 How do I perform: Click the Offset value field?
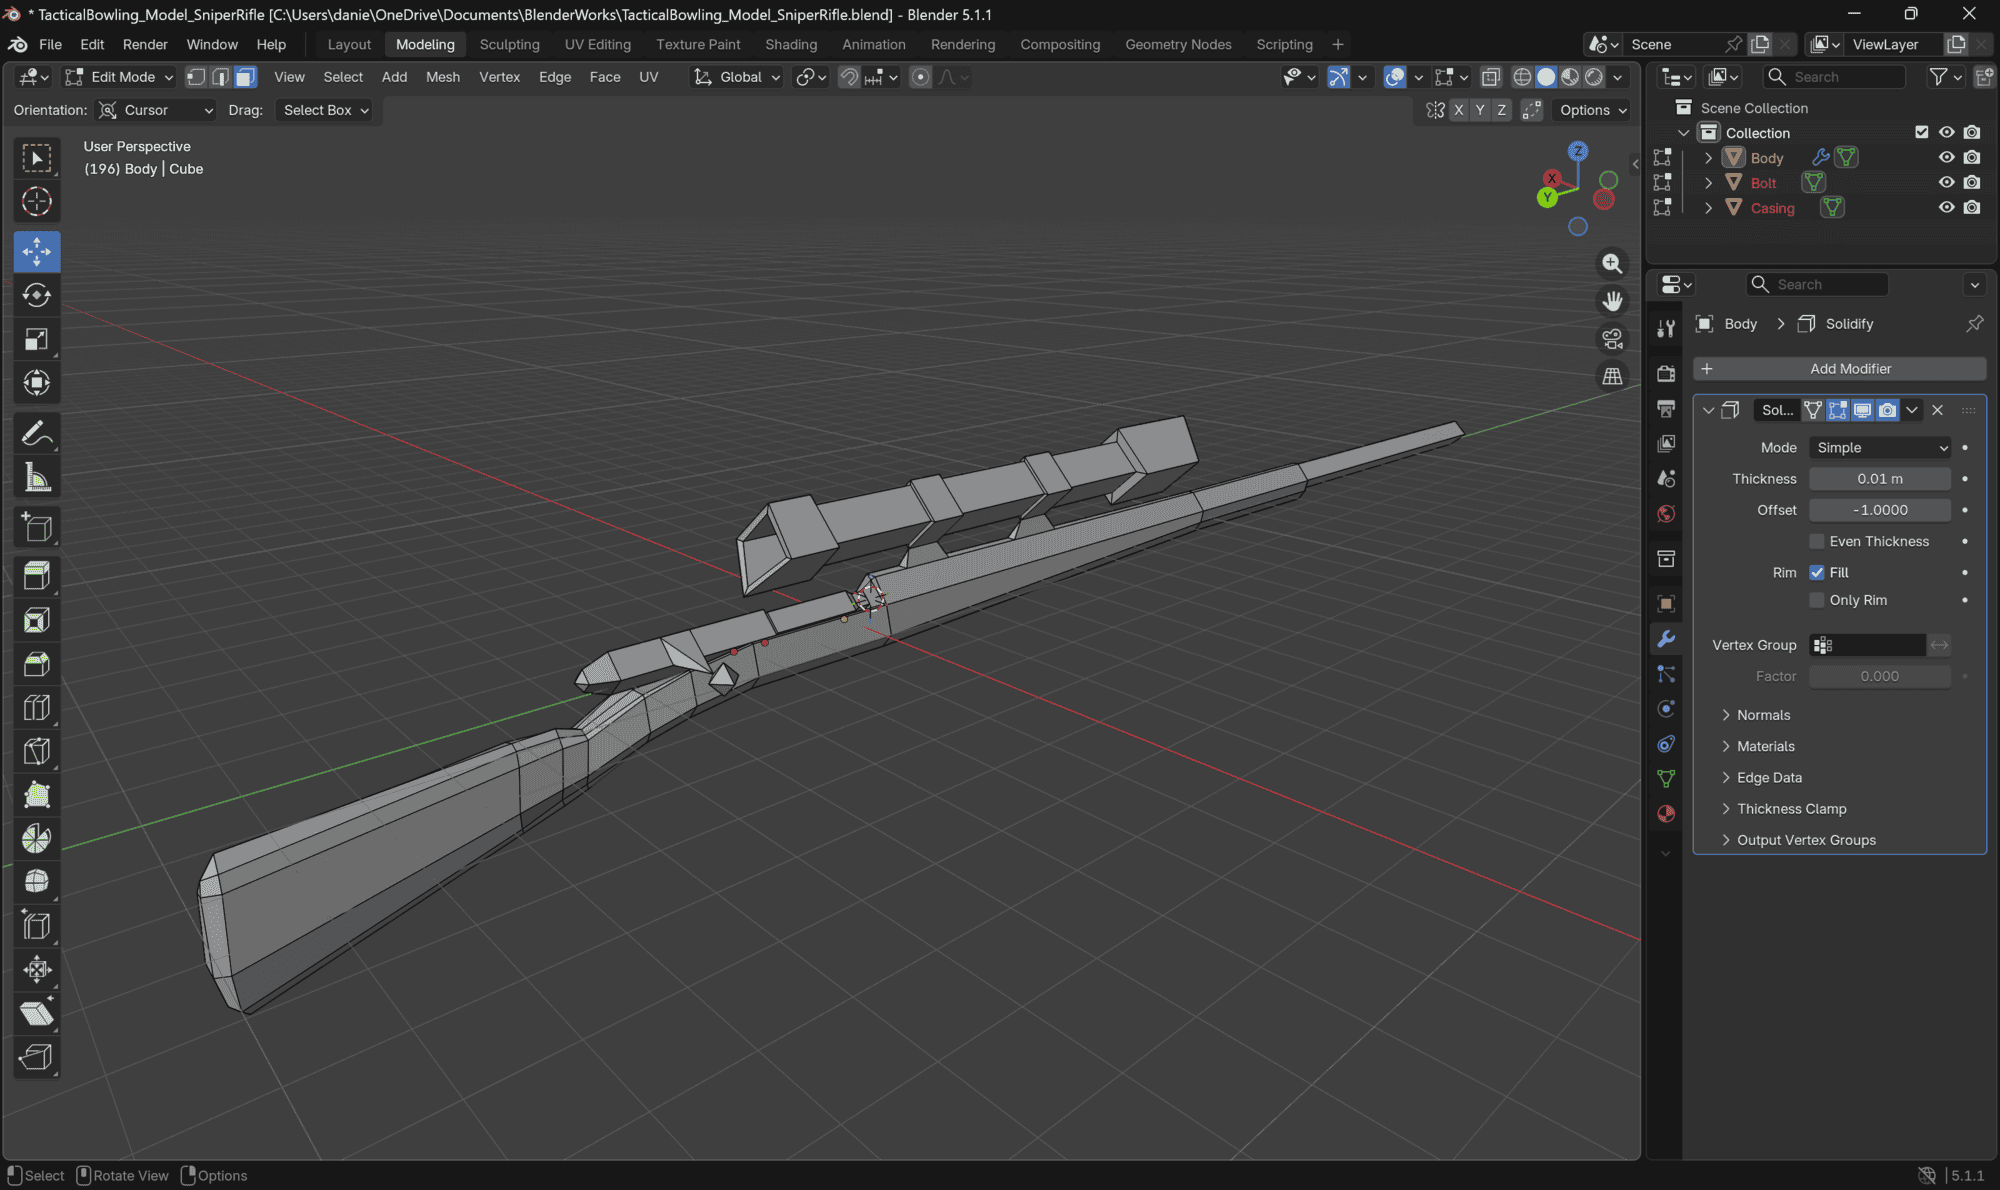[x=1880, y=510]
